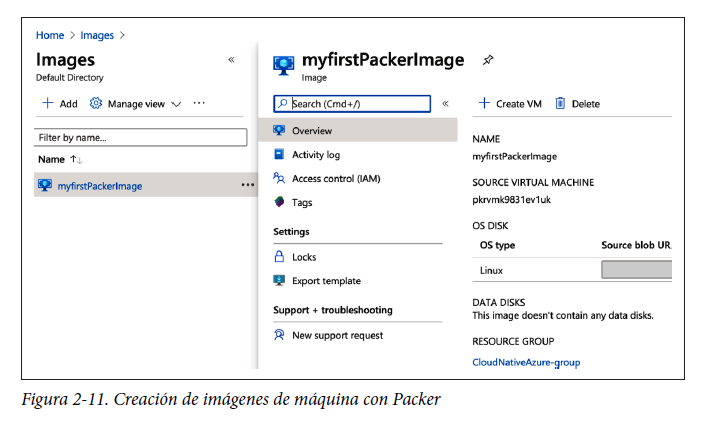Collapse the Images list panel
Image resolution: width=707 pixels, height=421 pixels.
[x=231, y=60]
